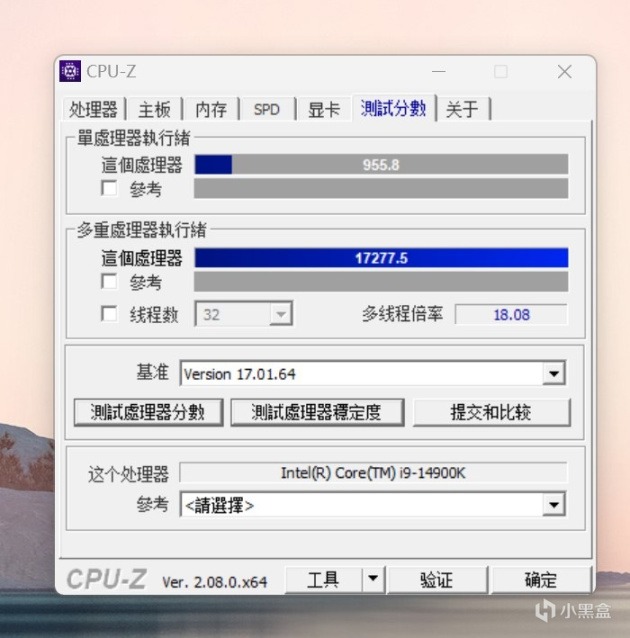Click the CPU-Z app icon in title bar

(70, 71)
